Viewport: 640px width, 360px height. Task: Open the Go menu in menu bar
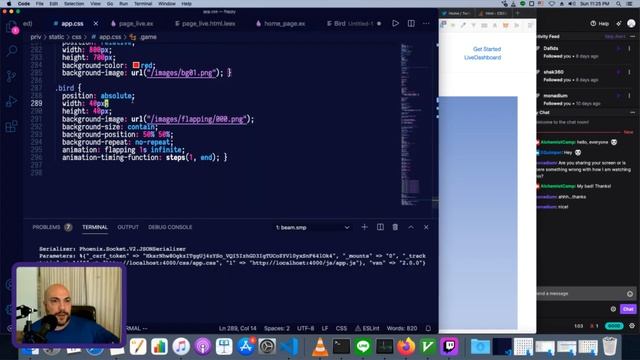110,4
